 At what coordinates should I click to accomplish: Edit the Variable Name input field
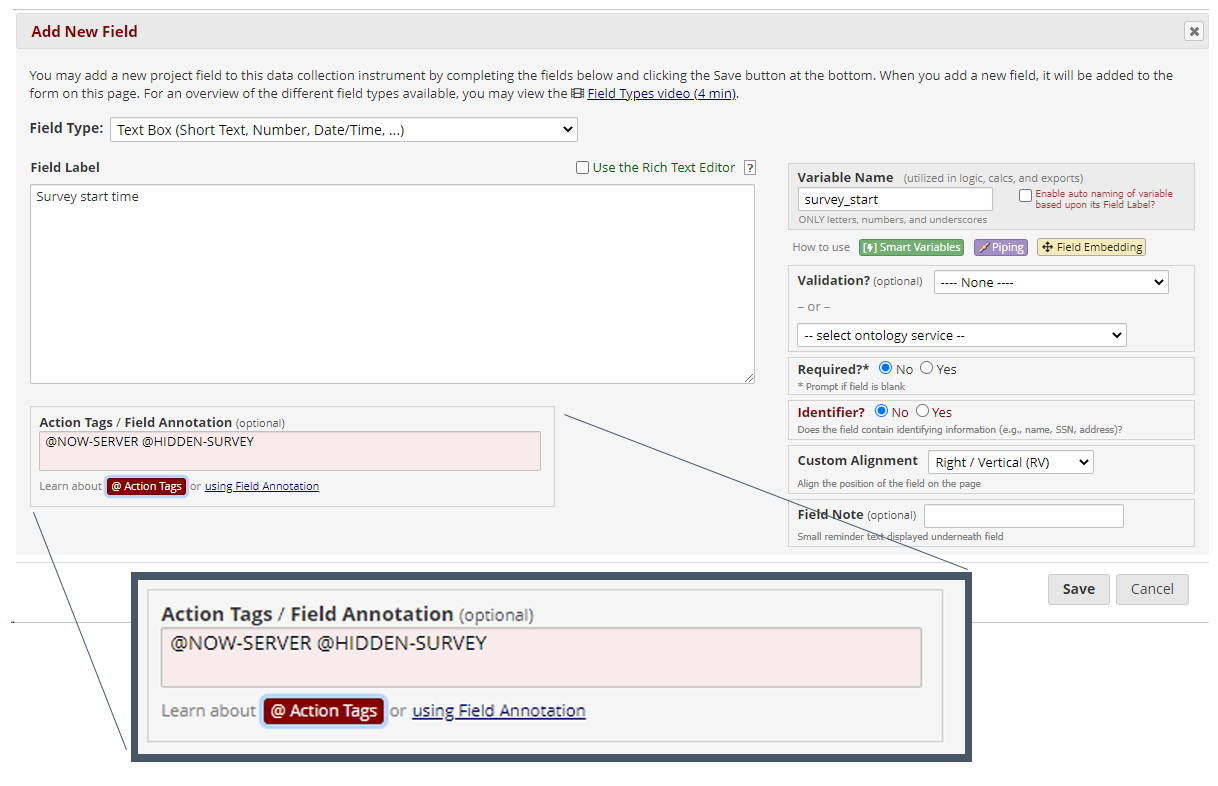[x=895, y=199]
